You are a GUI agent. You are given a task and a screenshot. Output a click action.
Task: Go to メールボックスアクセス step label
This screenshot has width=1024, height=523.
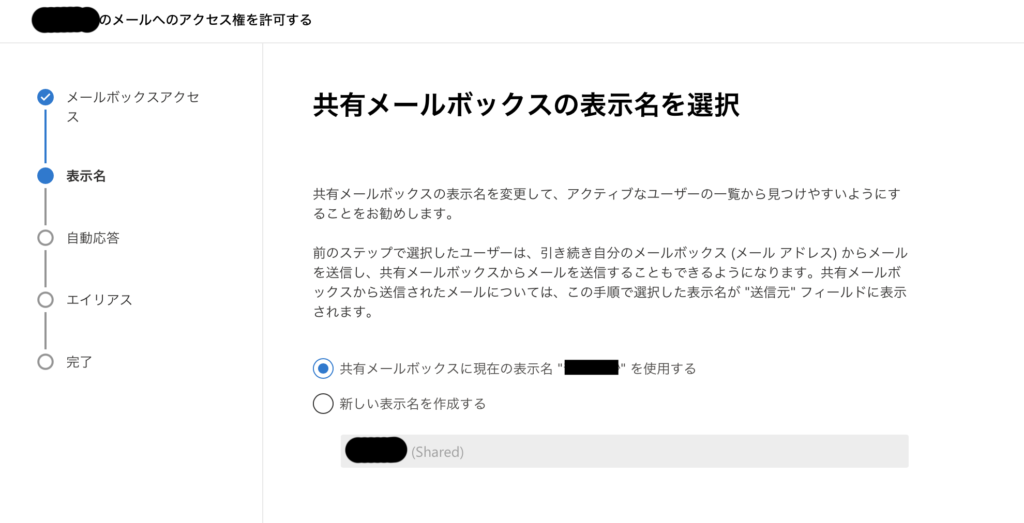(133, 107)
